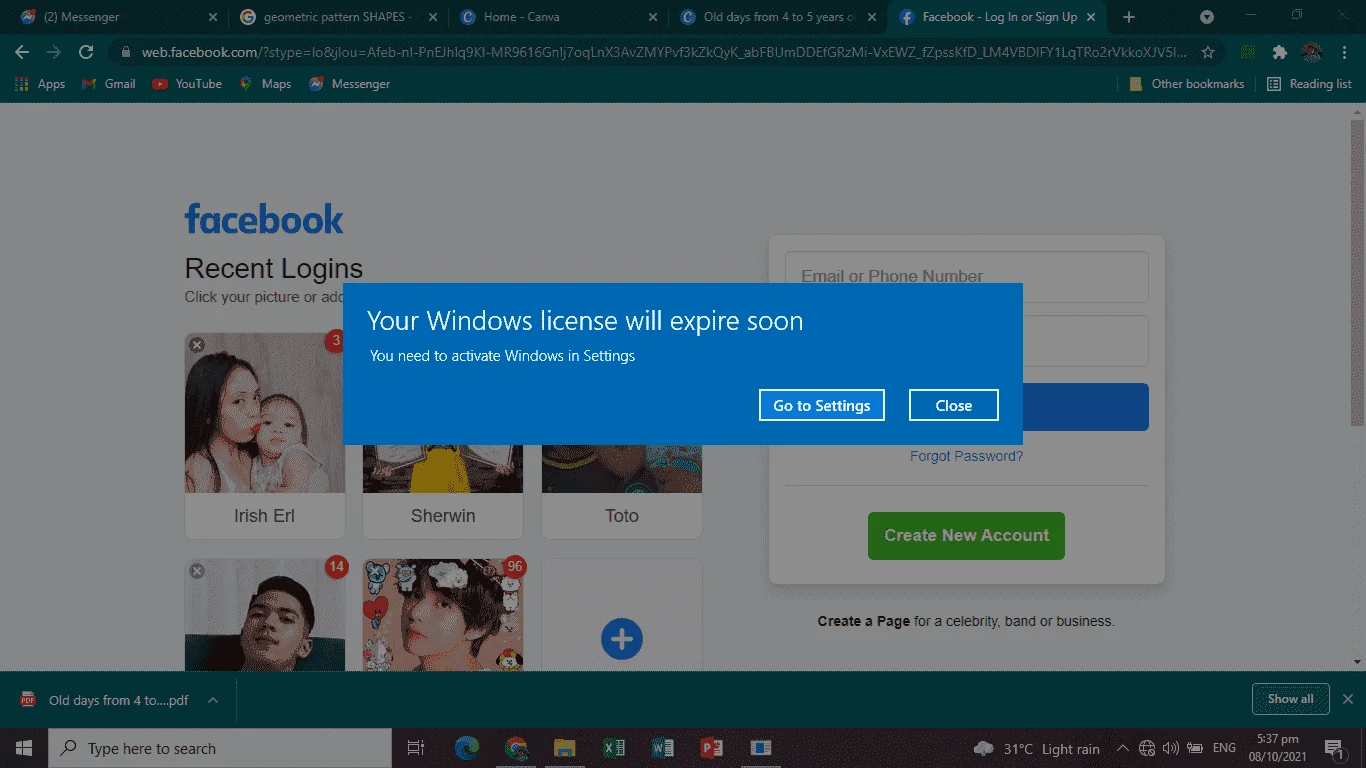Image resolution: width=1366 pixels, height=768 pixels.
Task: Click Show all downloads
Action: pos(1290,699)
